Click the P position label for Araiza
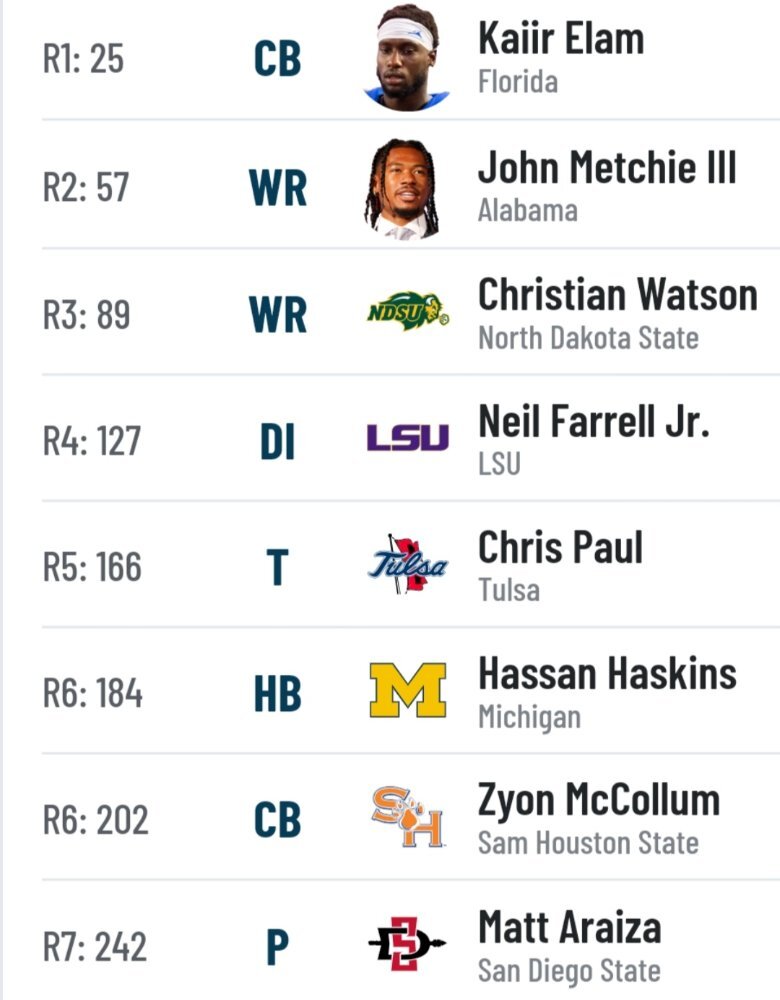Image resolution: width=780 pixels, height=1000 pixels. point(277,947)
